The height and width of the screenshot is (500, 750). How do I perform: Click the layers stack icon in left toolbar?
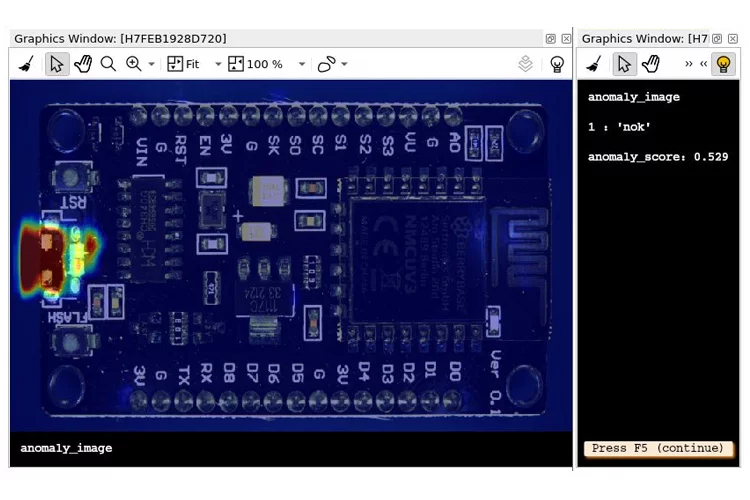pyautogui.click(x=526, y=64)
